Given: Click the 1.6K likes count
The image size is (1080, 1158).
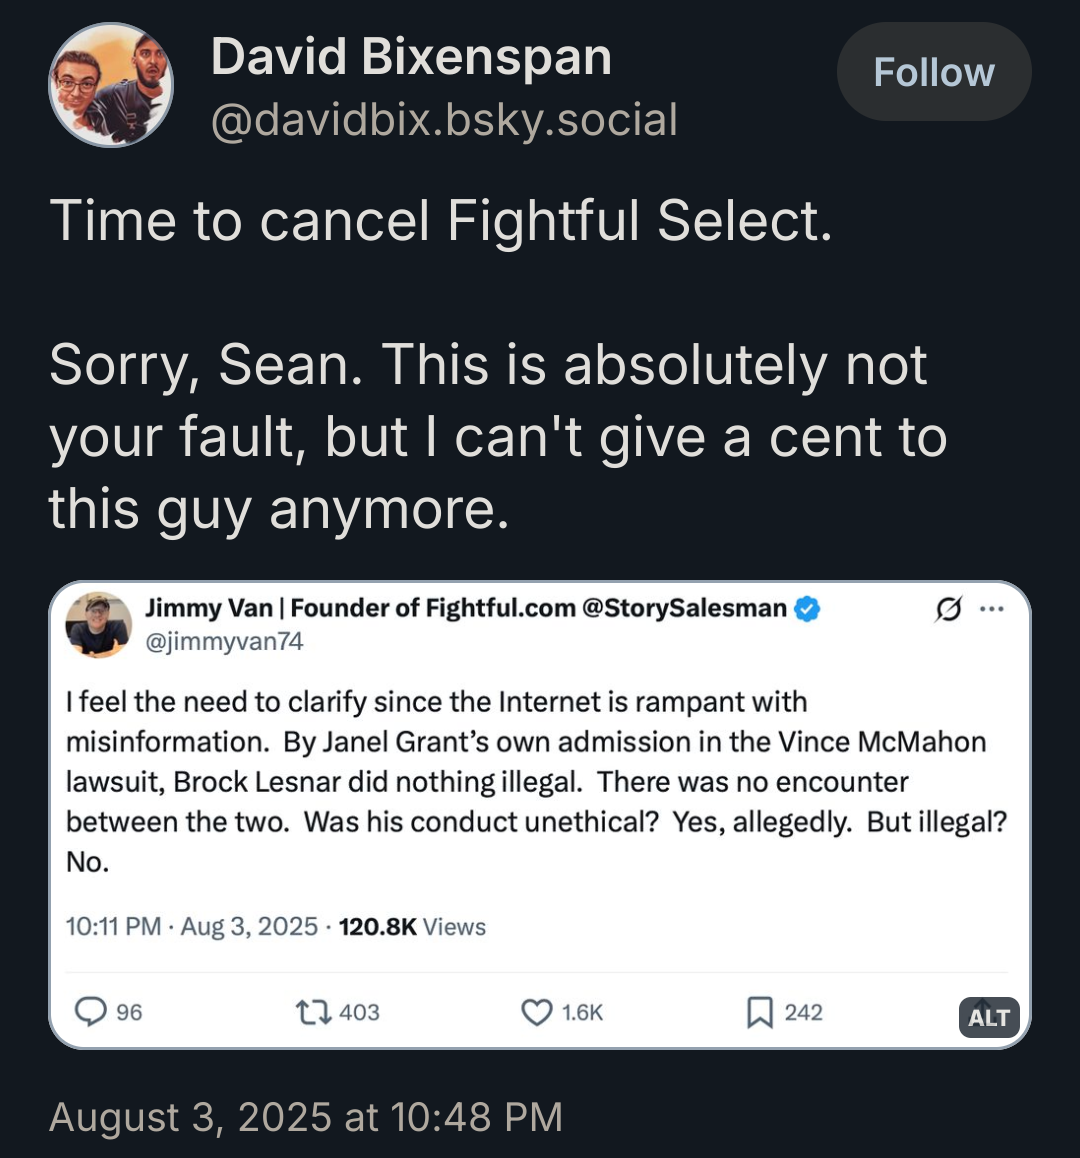Looking at the screenshot, I should (582, 1012).
